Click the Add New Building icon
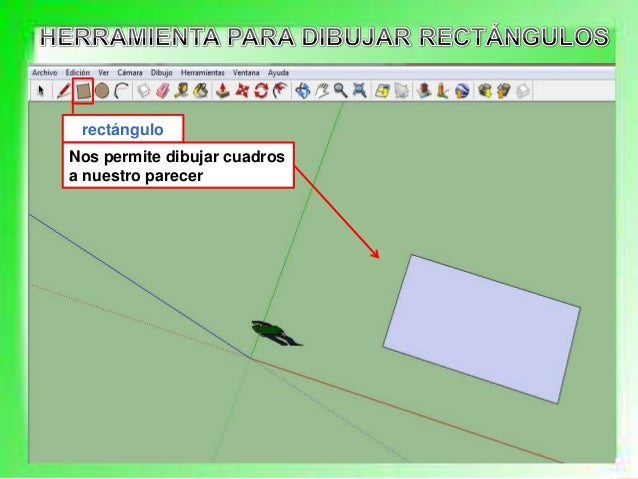The height and width of the screenshot is (479, 638). coord(424,91)
